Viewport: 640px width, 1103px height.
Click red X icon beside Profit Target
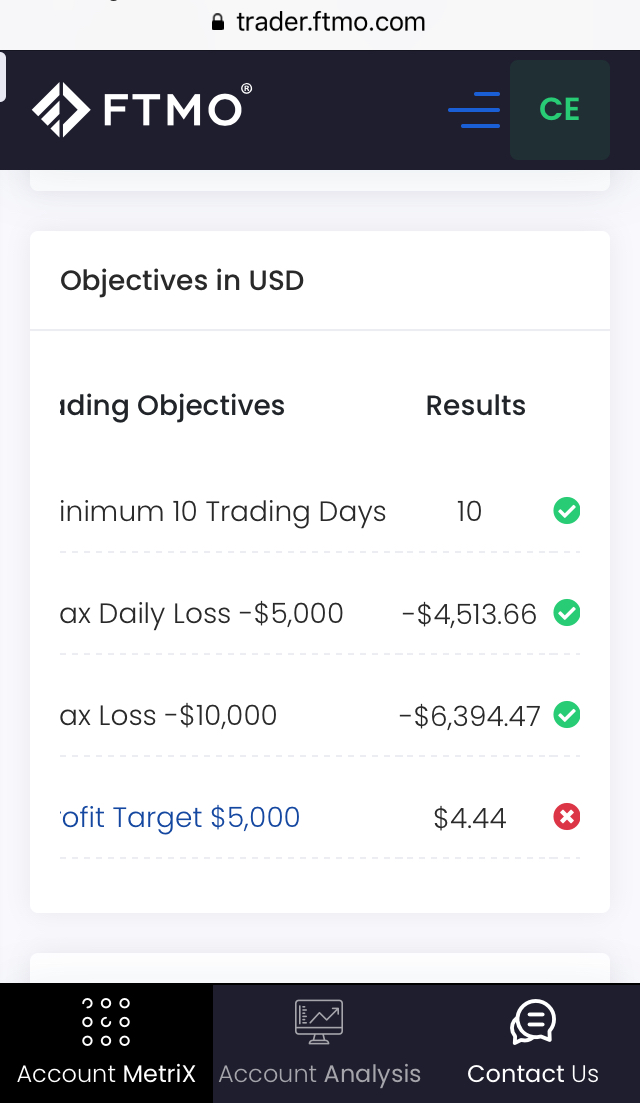pos(567,817)
